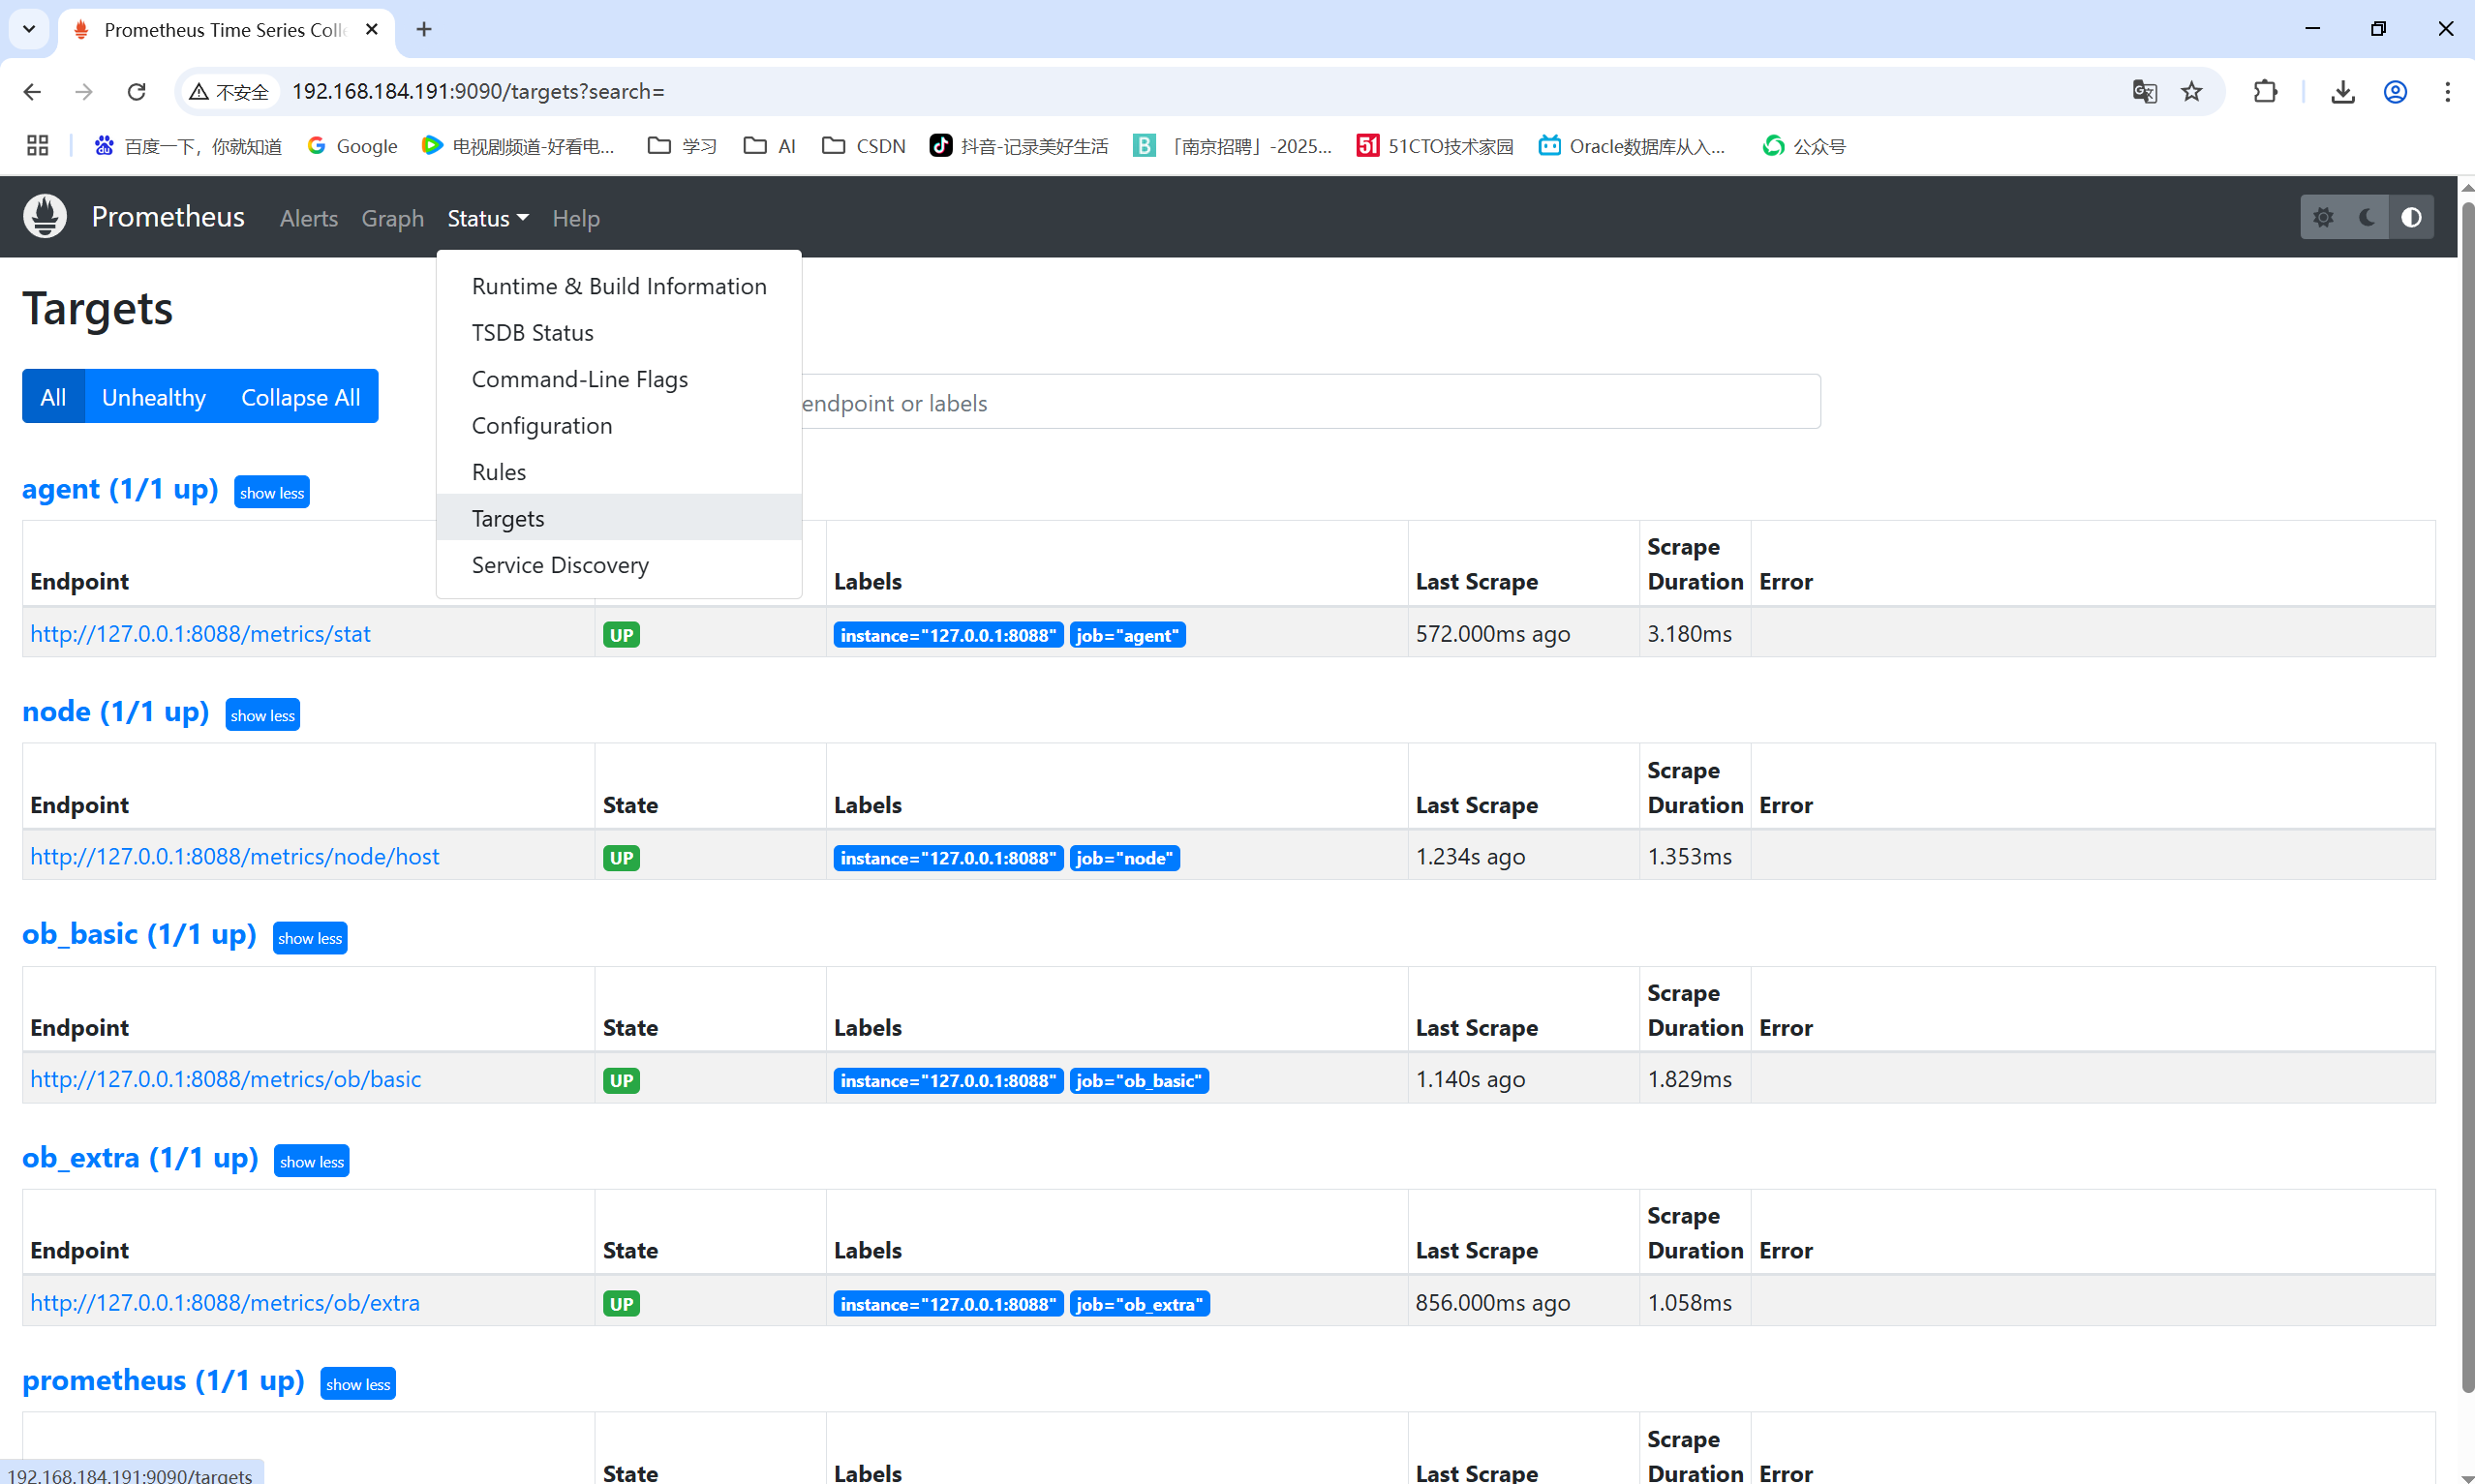Open the TV drama channel bookmark
2475x1484 pixels.
[518, 146]
